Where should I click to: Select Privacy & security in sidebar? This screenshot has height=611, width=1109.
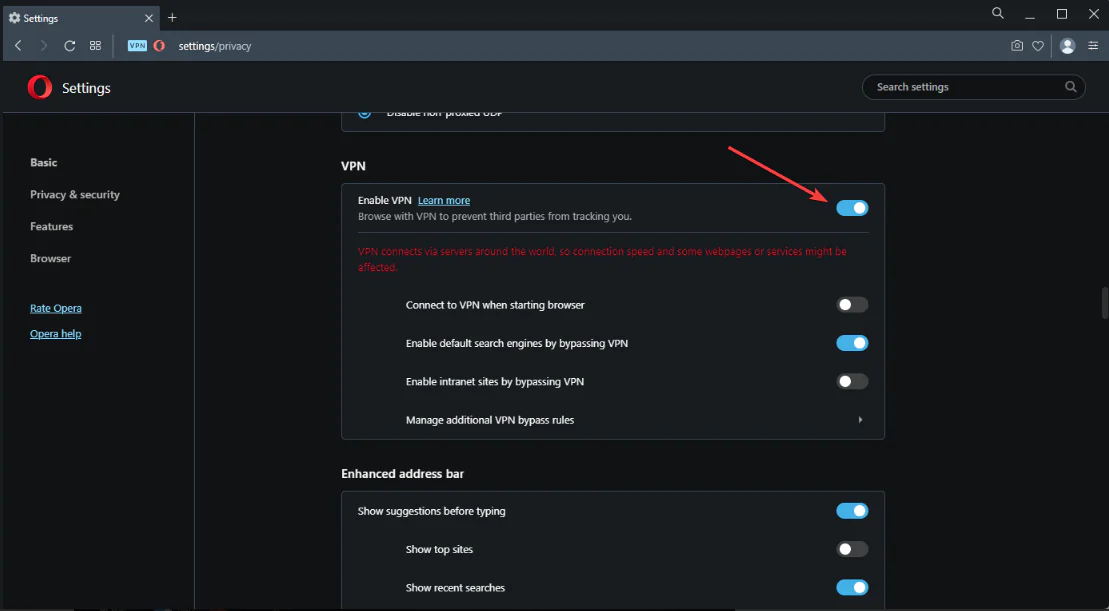[75, 195]
